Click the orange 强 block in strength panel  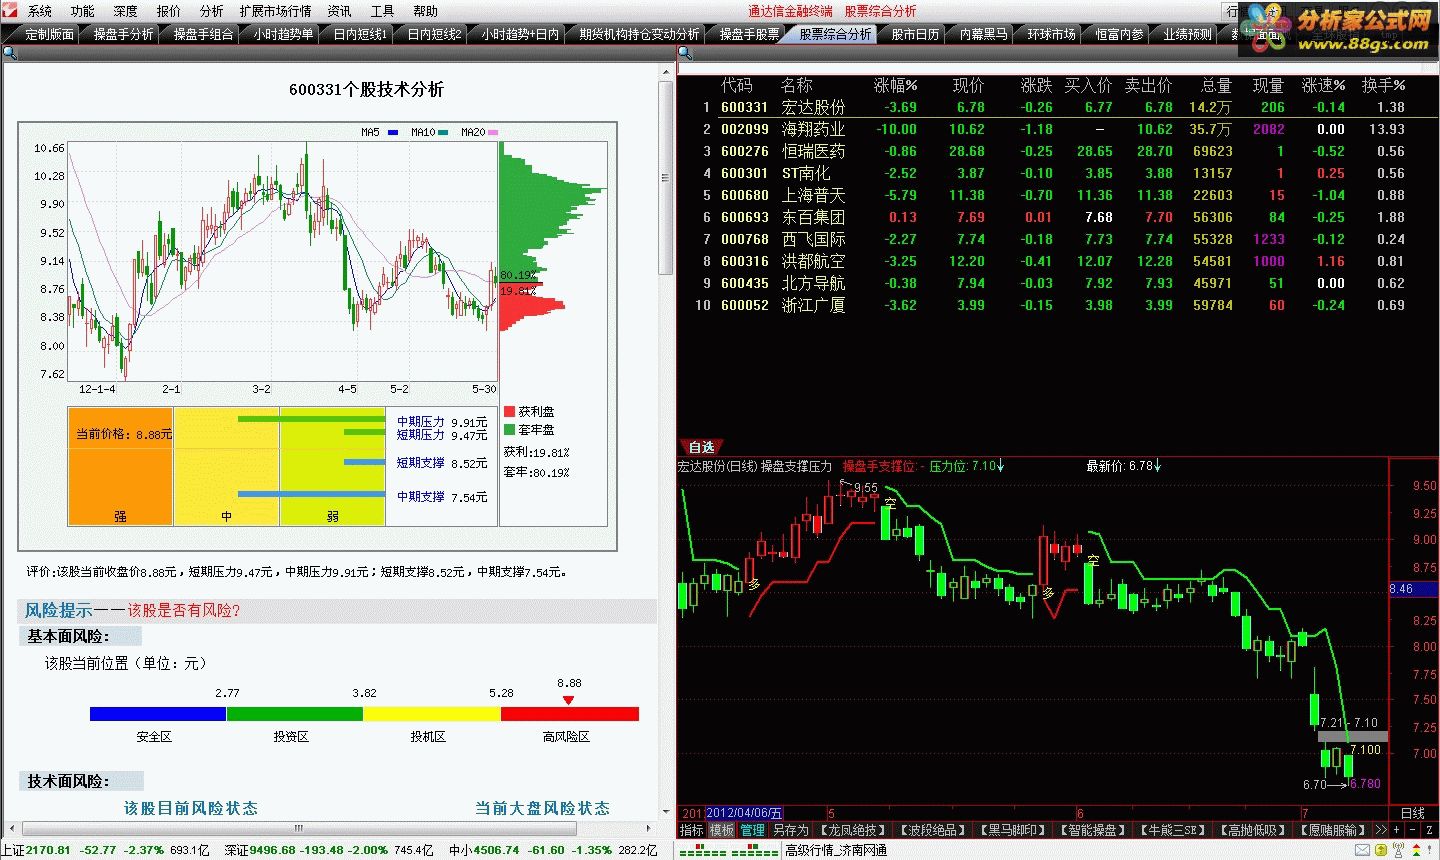(120, 466)
